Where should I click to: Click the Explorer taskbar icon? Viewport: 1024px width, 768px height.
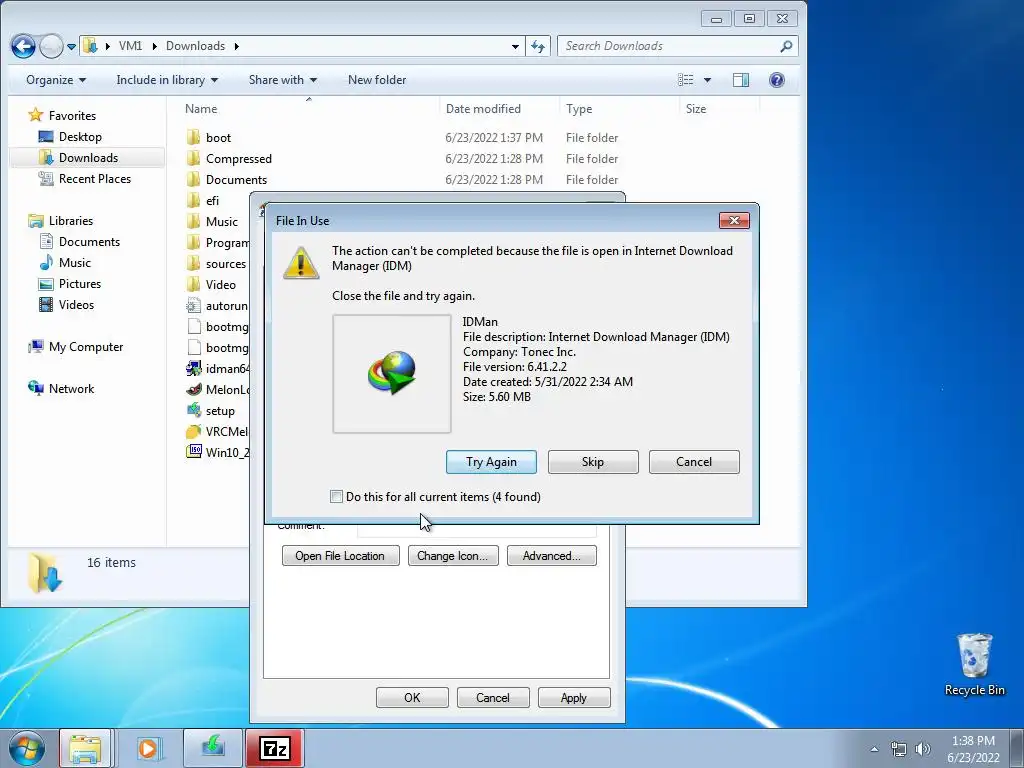coord(86,748)
